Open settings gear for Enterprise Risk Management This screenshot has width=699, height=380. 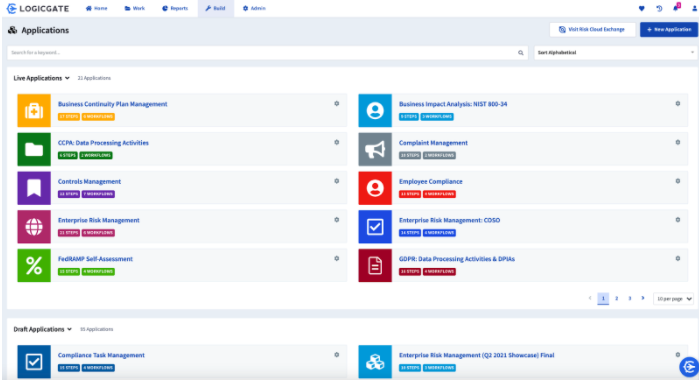click(337, 220)
